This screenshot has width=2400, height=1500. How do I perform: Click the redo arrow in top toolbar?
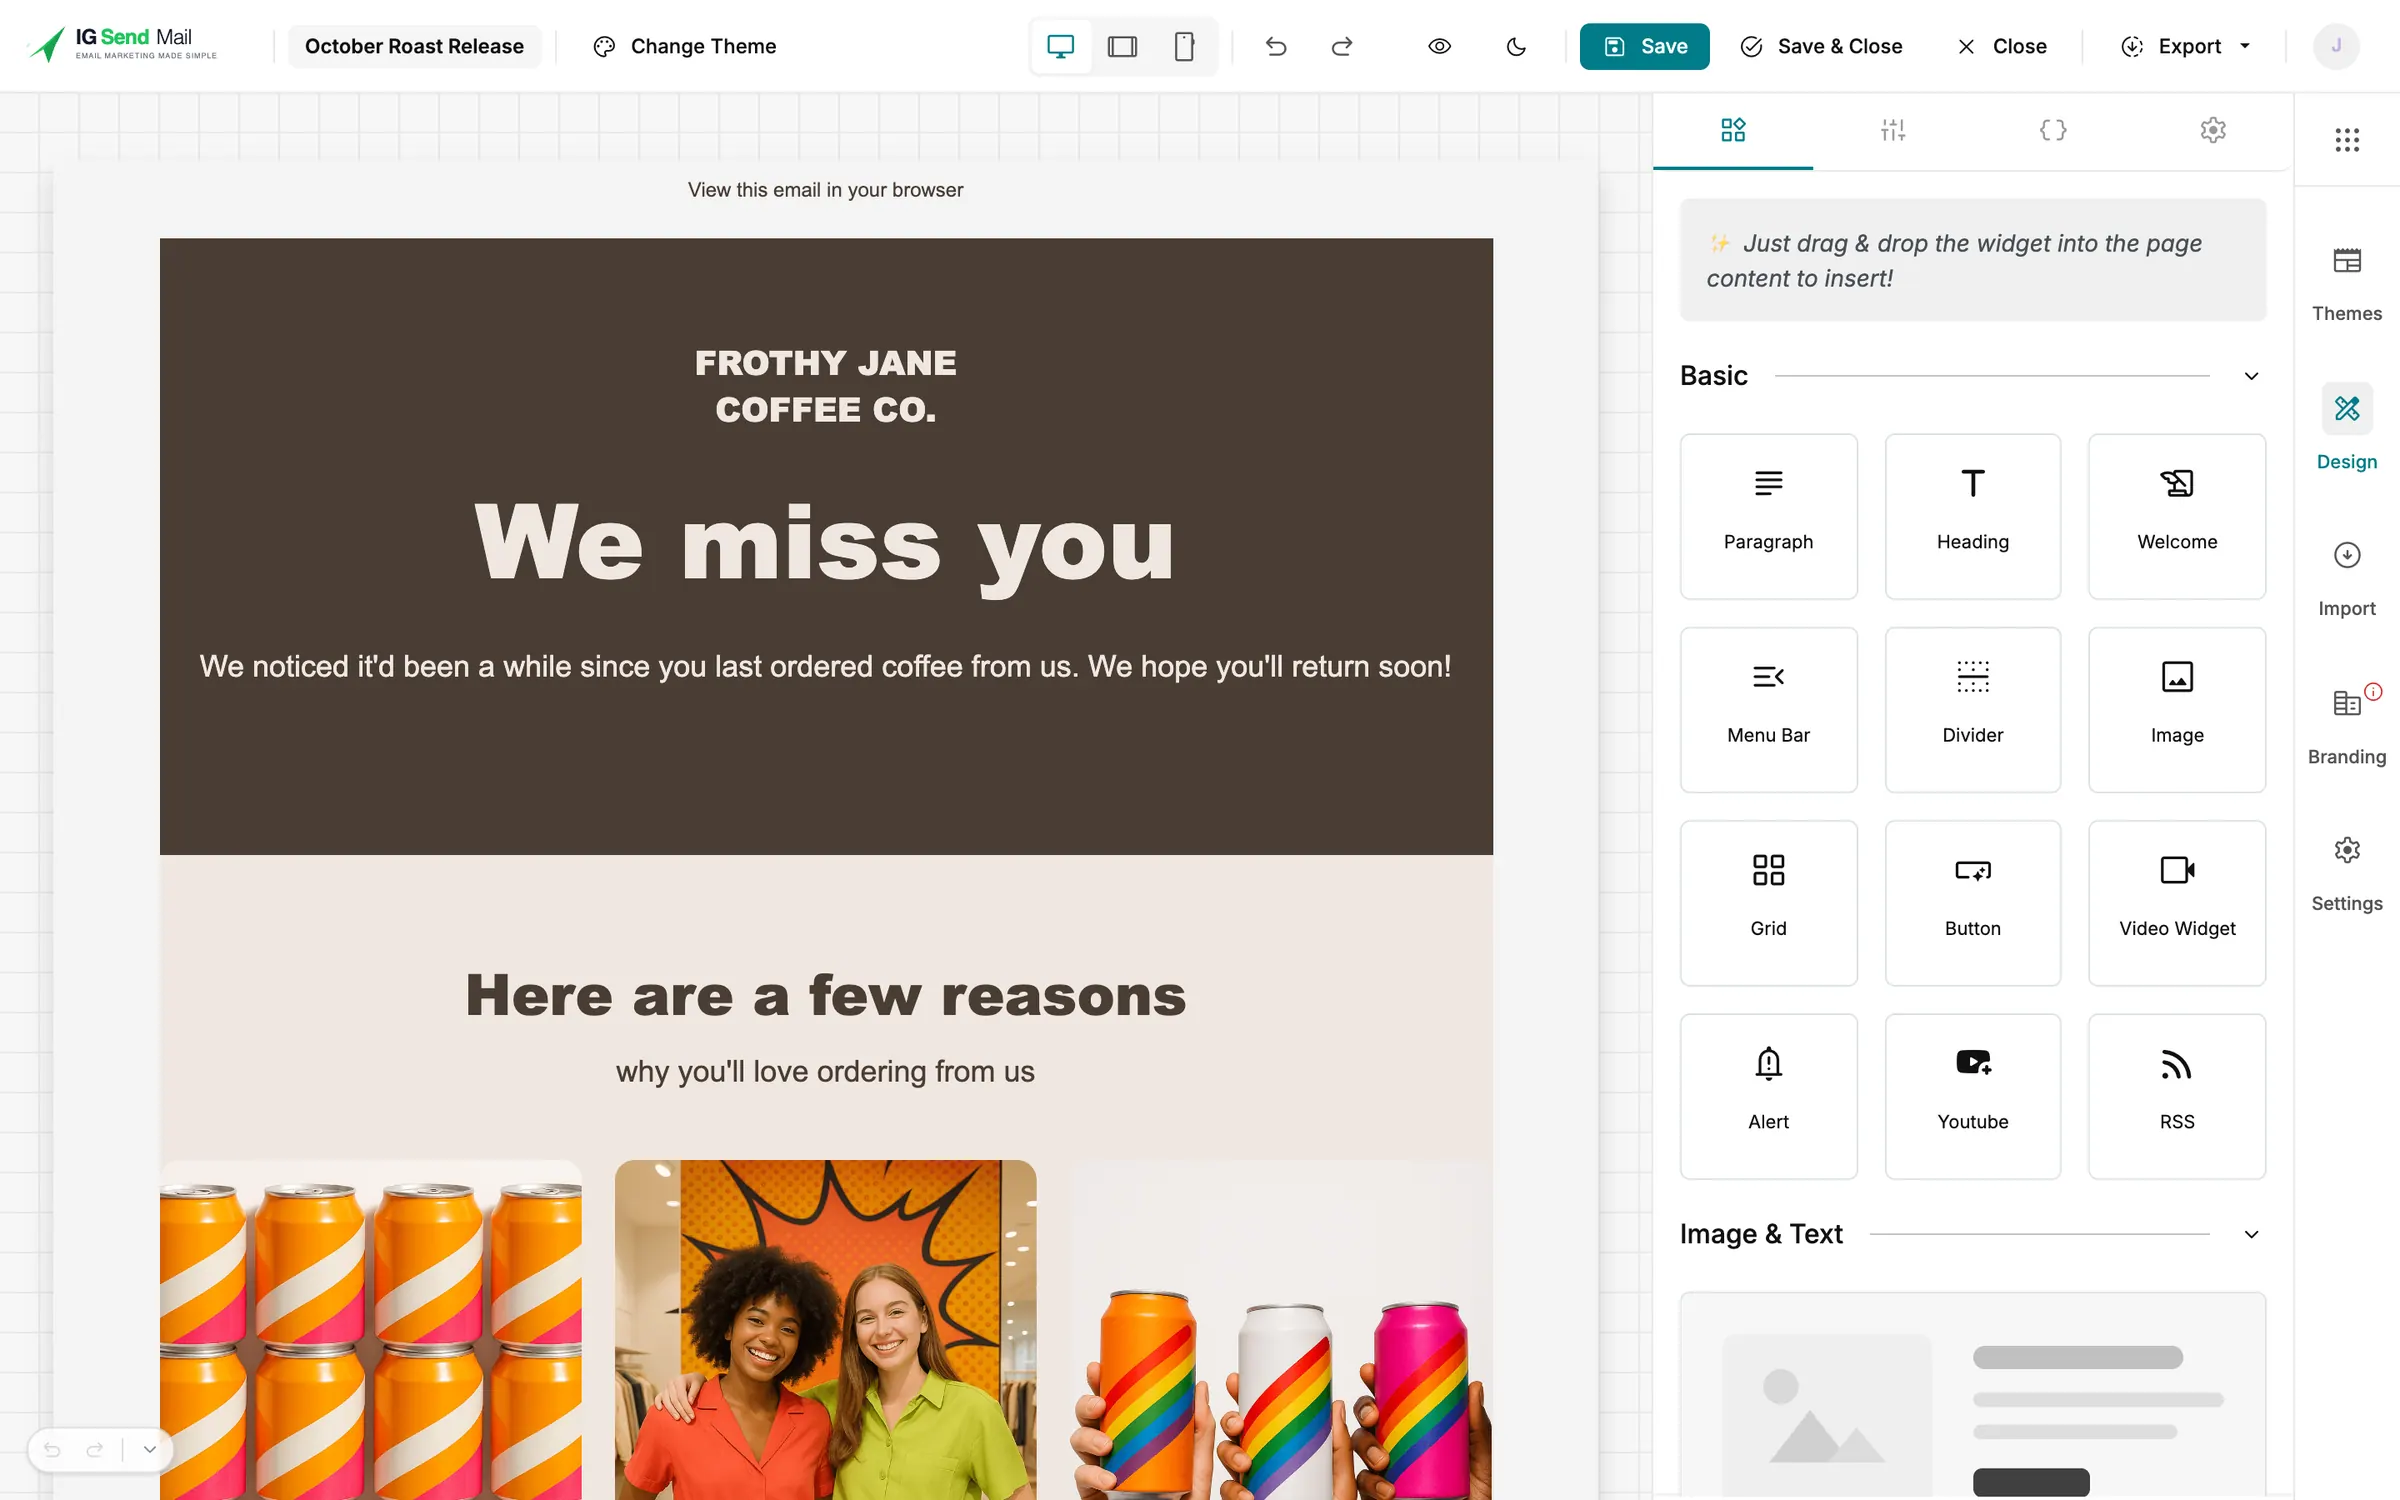[1342, 46]
